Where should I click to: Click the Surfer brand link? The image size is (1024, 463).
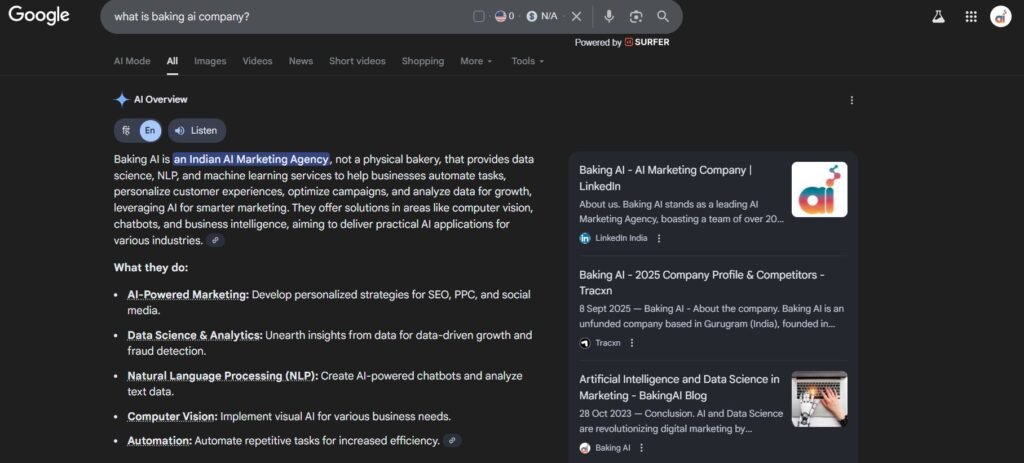click(647, 42)
